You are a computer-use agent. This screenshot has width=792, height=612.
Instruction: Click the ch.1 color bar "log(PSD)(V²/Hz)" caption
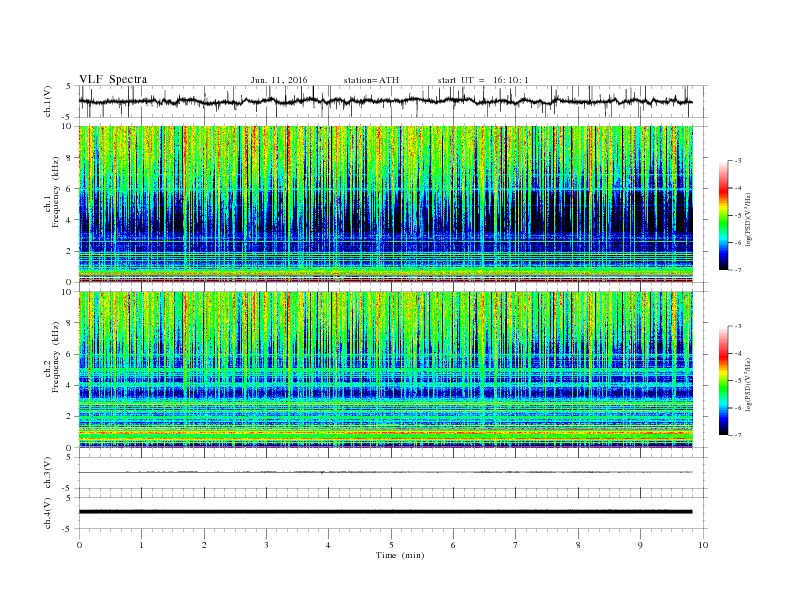coord(749,220)
